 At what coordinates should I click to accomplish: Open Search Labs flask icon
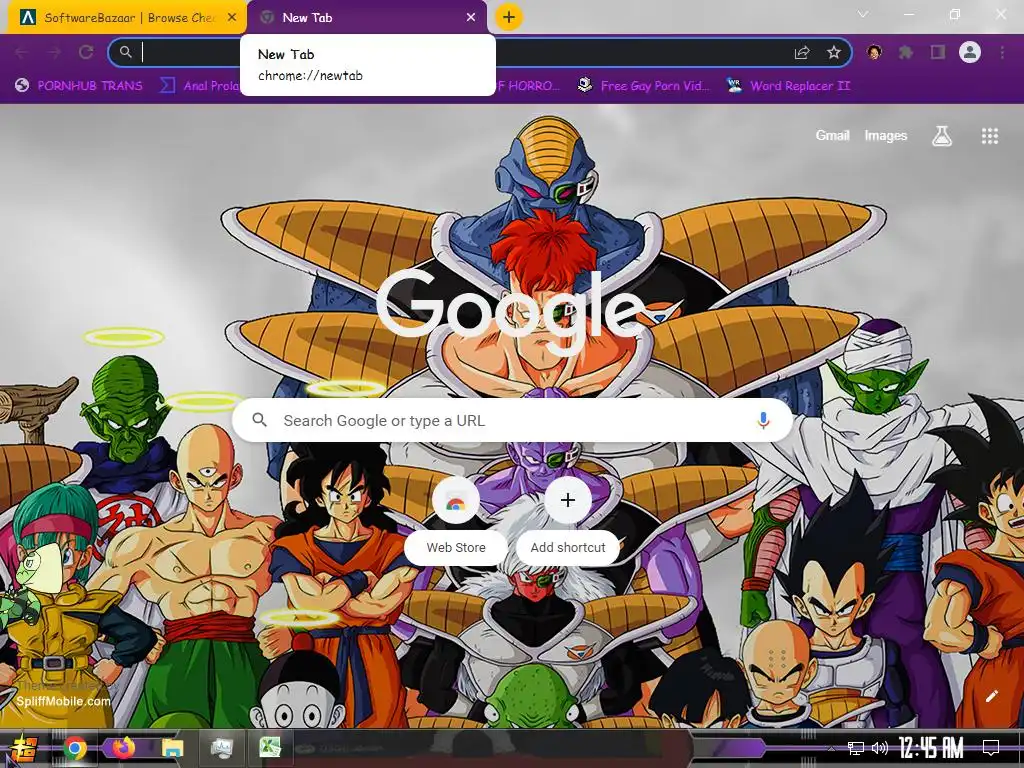(x=941, y=136)
